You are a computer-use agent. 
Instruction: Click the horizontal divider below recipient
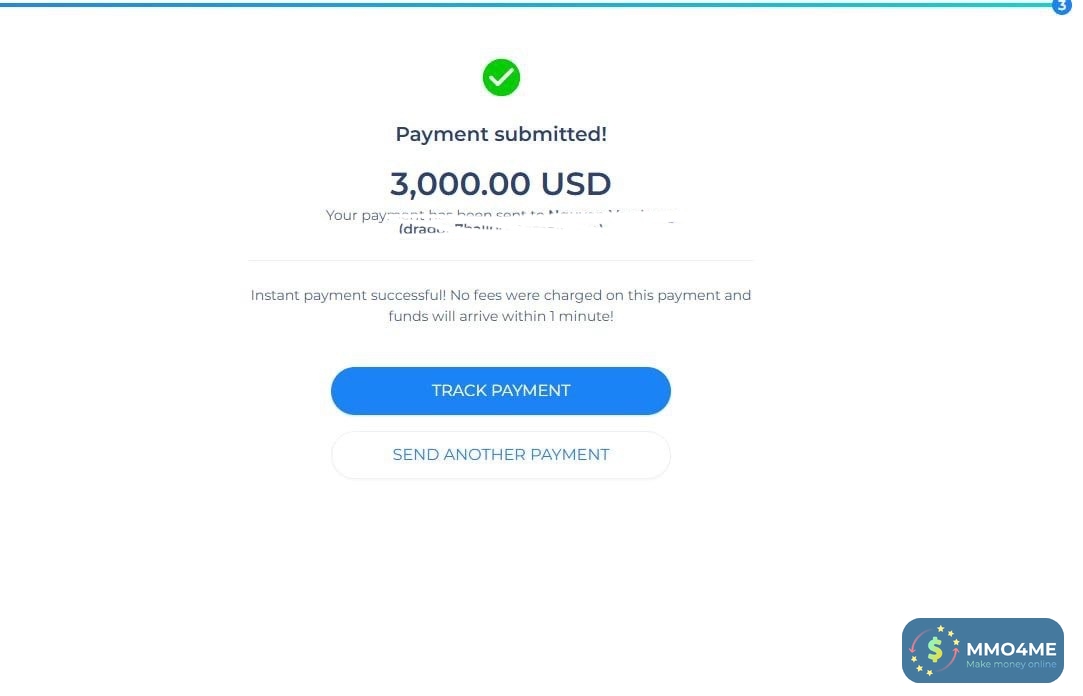pos(501,260)
